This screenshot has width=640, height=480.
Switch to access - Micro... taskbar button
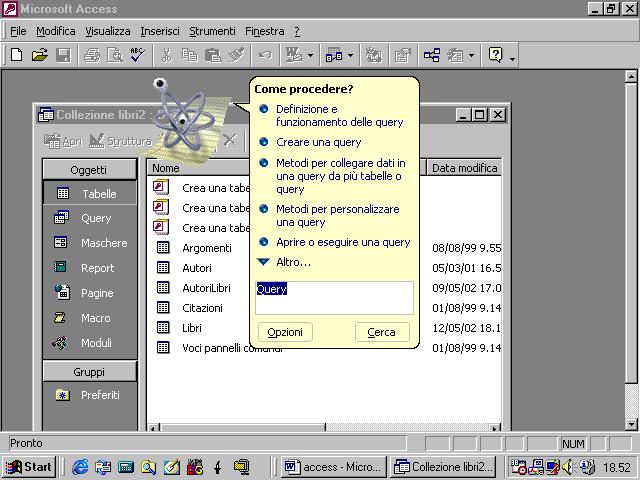click(332, 467)
